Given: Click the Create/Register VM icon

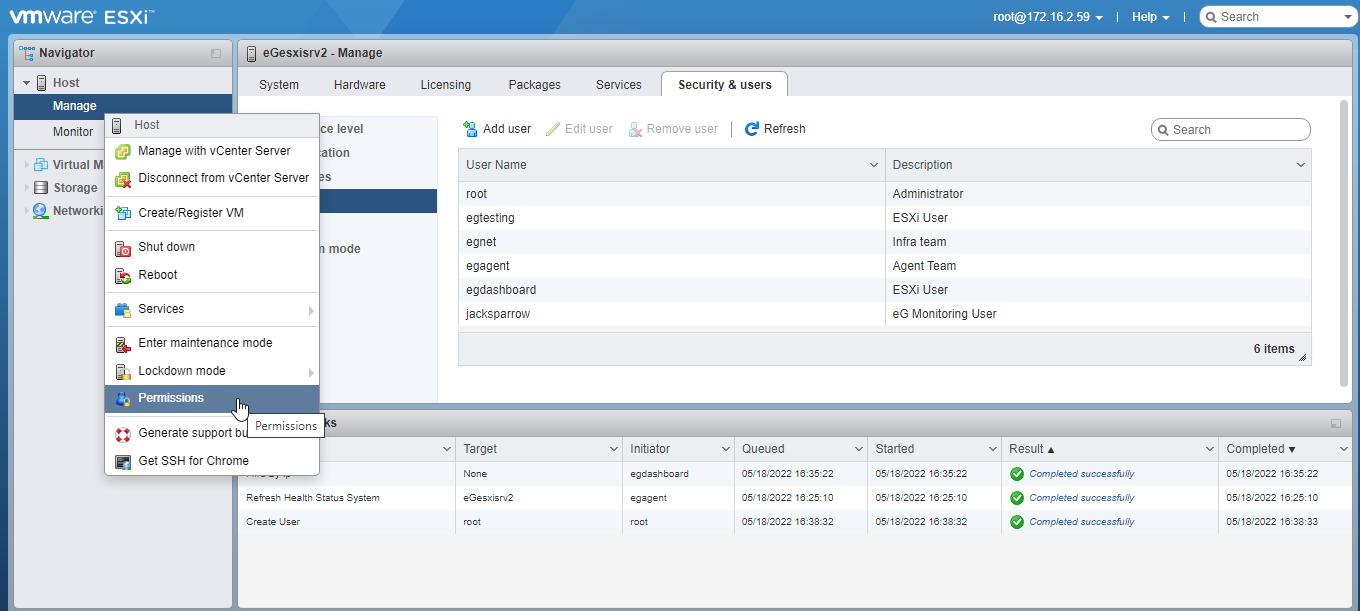Looking at the screenshot, I should (x=123, y=213).
